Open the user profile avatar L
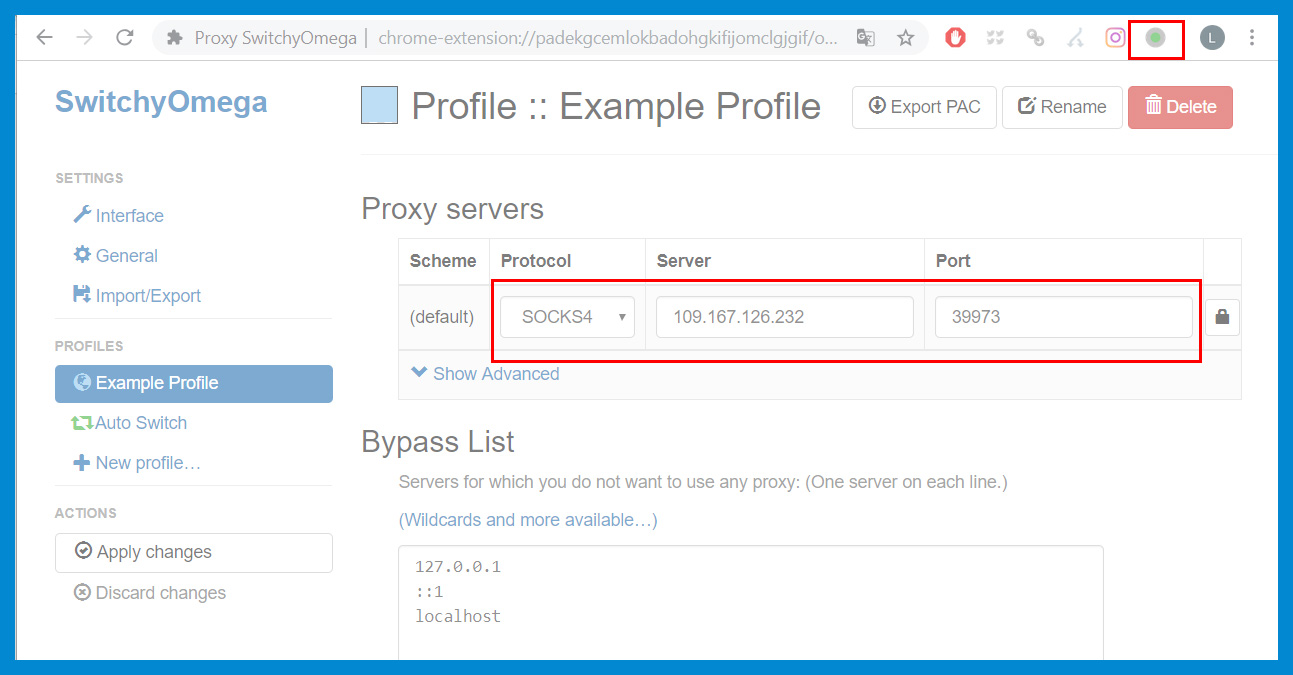1293x675 pixels. coord(1212,38)
